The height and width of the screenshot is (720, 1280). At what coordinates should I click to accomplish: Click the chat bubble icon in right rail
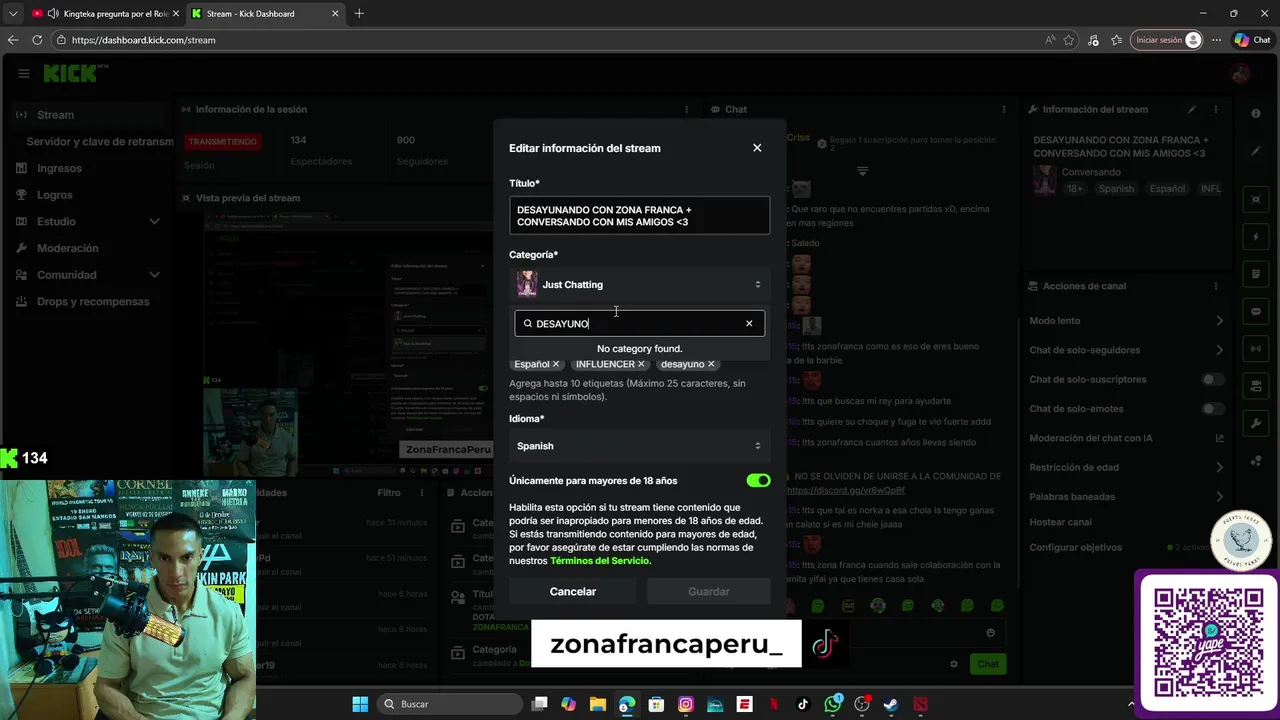click(1256, 312)
